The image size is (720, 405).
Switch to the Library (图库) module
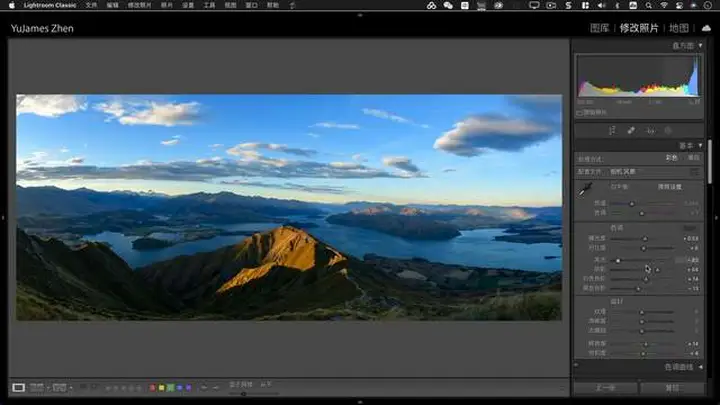click(599, 28)
